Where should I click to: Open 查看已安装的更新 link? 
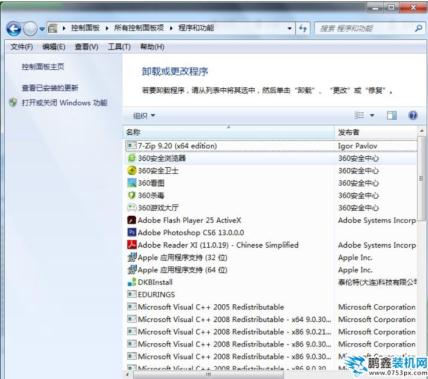pyautogui.click(x=50, y=88)
